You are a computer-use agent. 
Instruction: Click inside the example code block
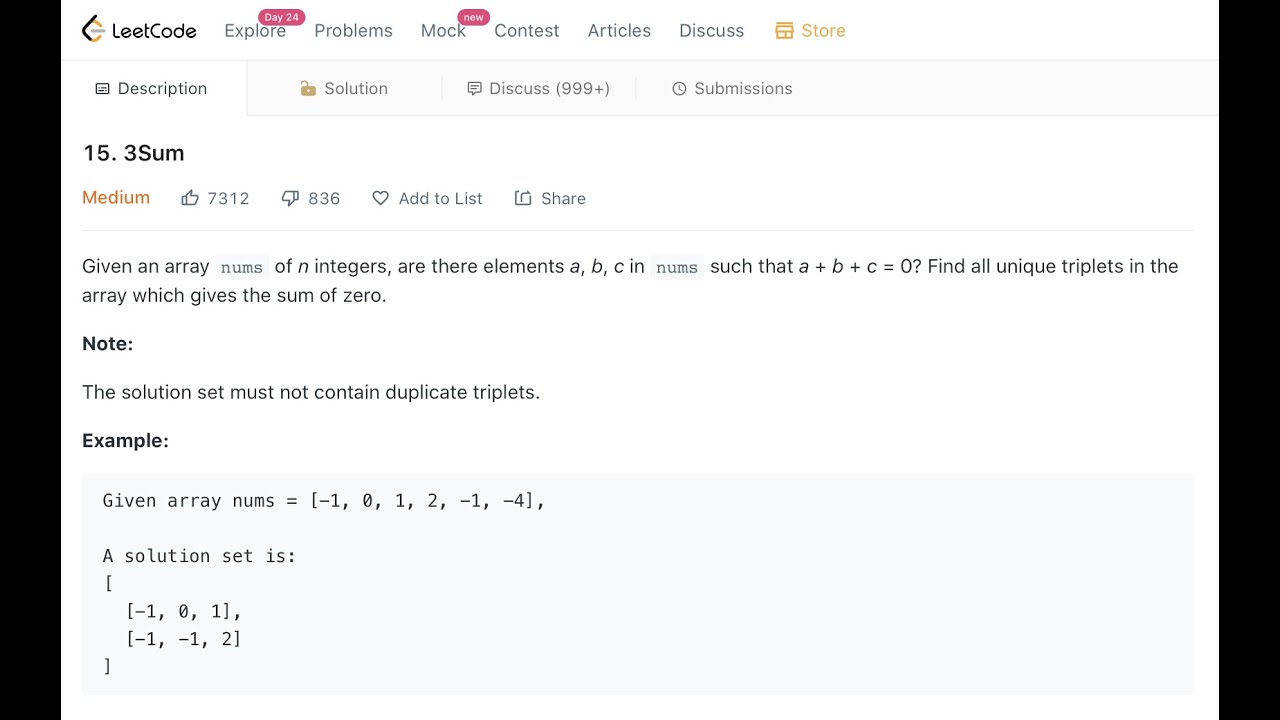[x=637, y=584]
